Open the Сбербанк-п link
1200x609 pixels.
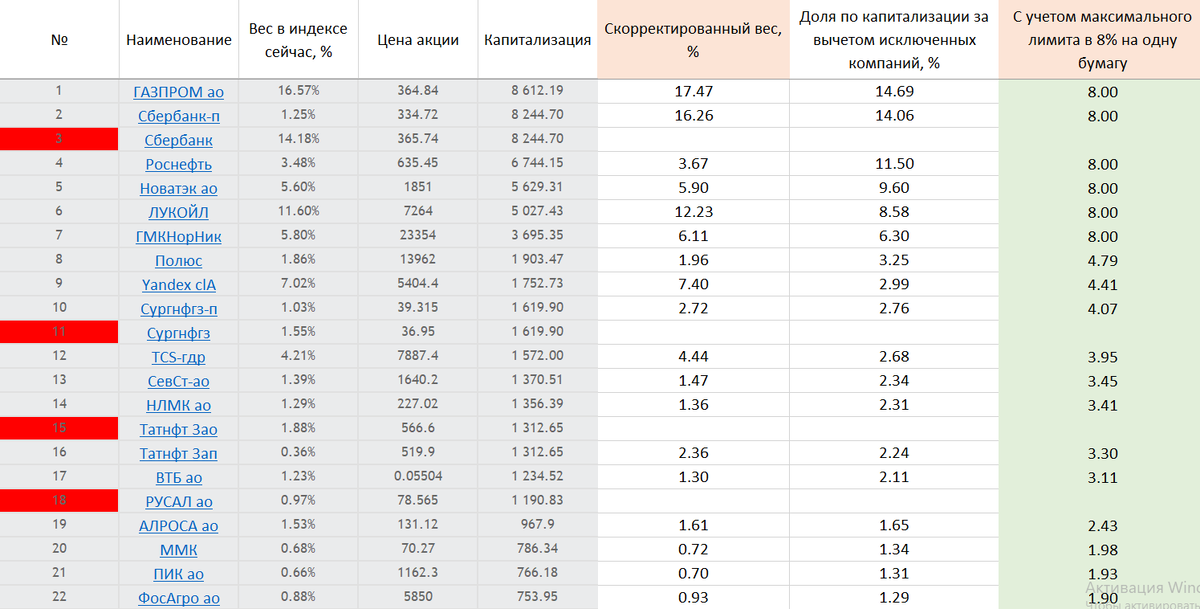[x=179, y=116]
